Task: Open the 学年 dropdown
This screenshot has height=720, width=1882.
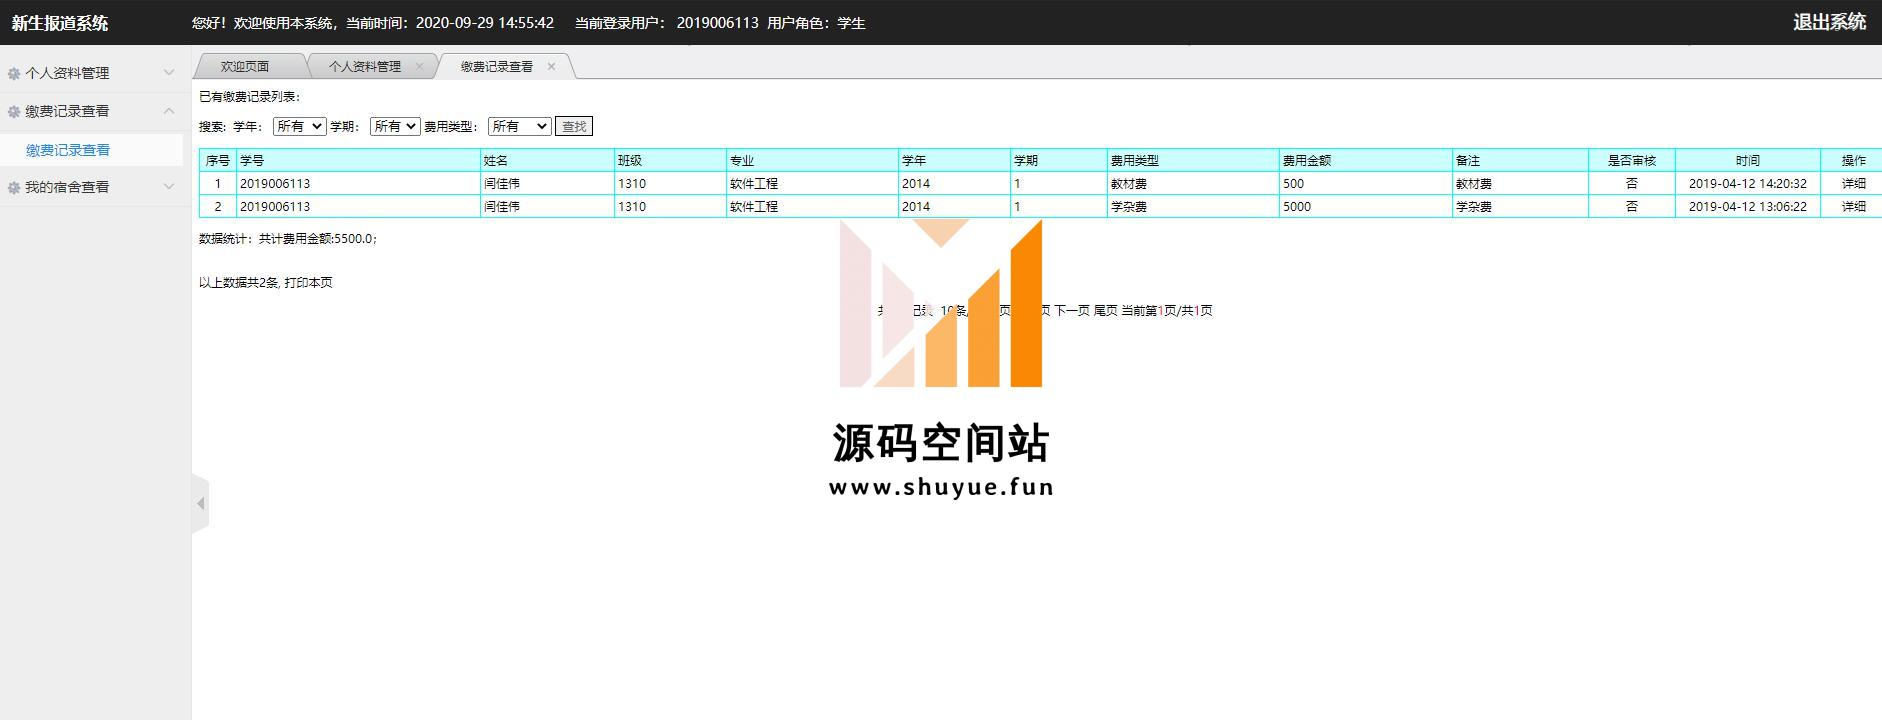Action: pyautogui.click(x=299, y=126)
